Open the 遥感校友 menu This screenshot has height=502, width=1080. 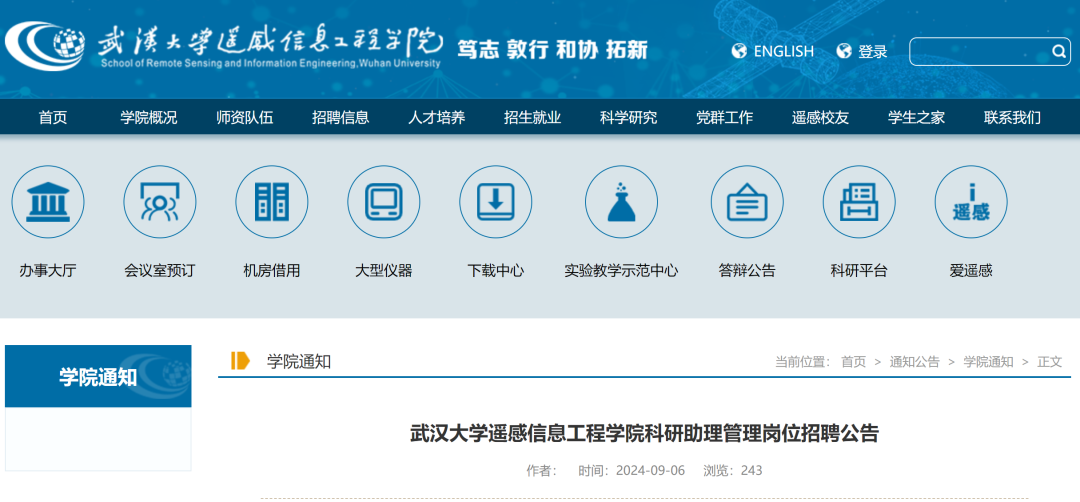(x=820, y=118)
